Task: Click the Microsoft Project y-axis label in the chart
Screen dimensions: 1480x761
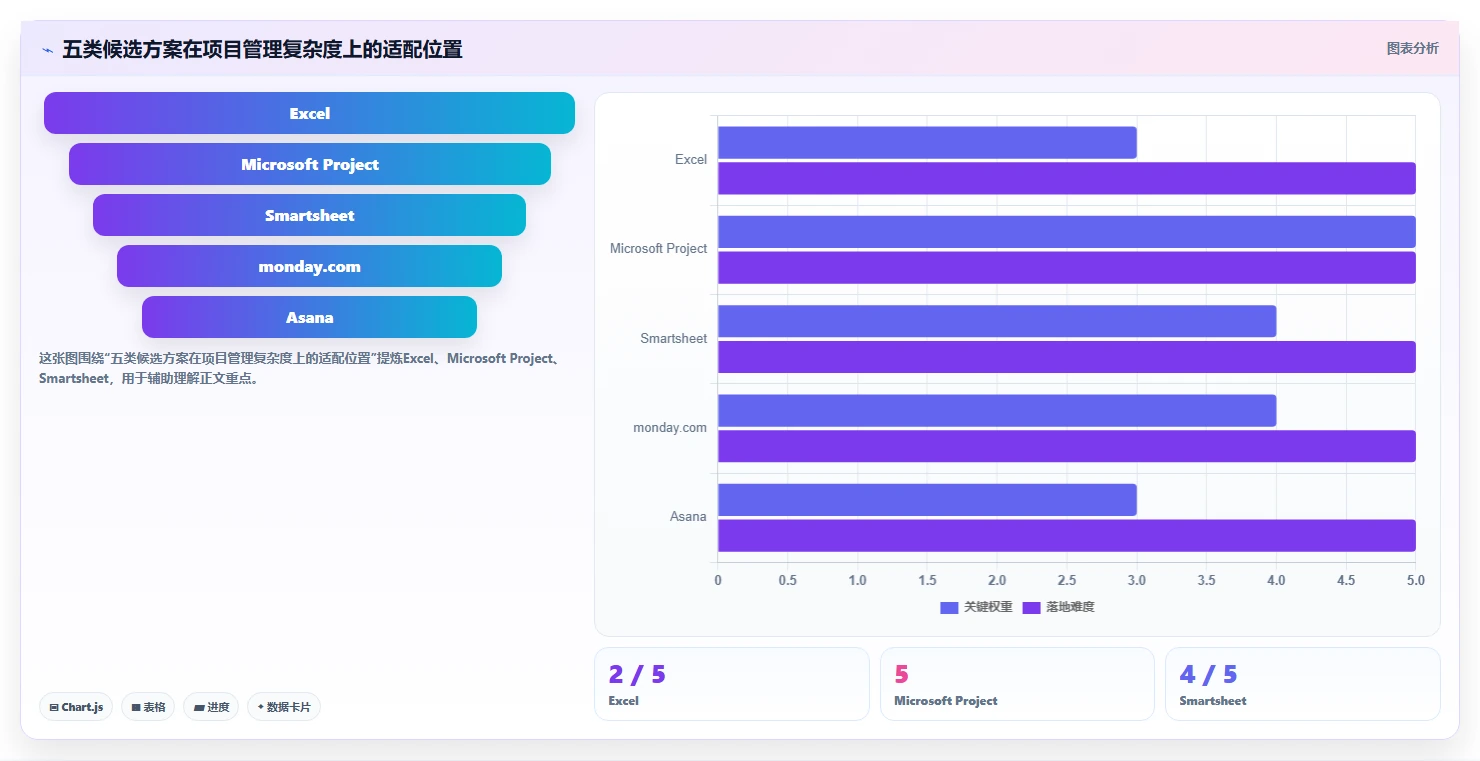Action: tap(658, 249)
